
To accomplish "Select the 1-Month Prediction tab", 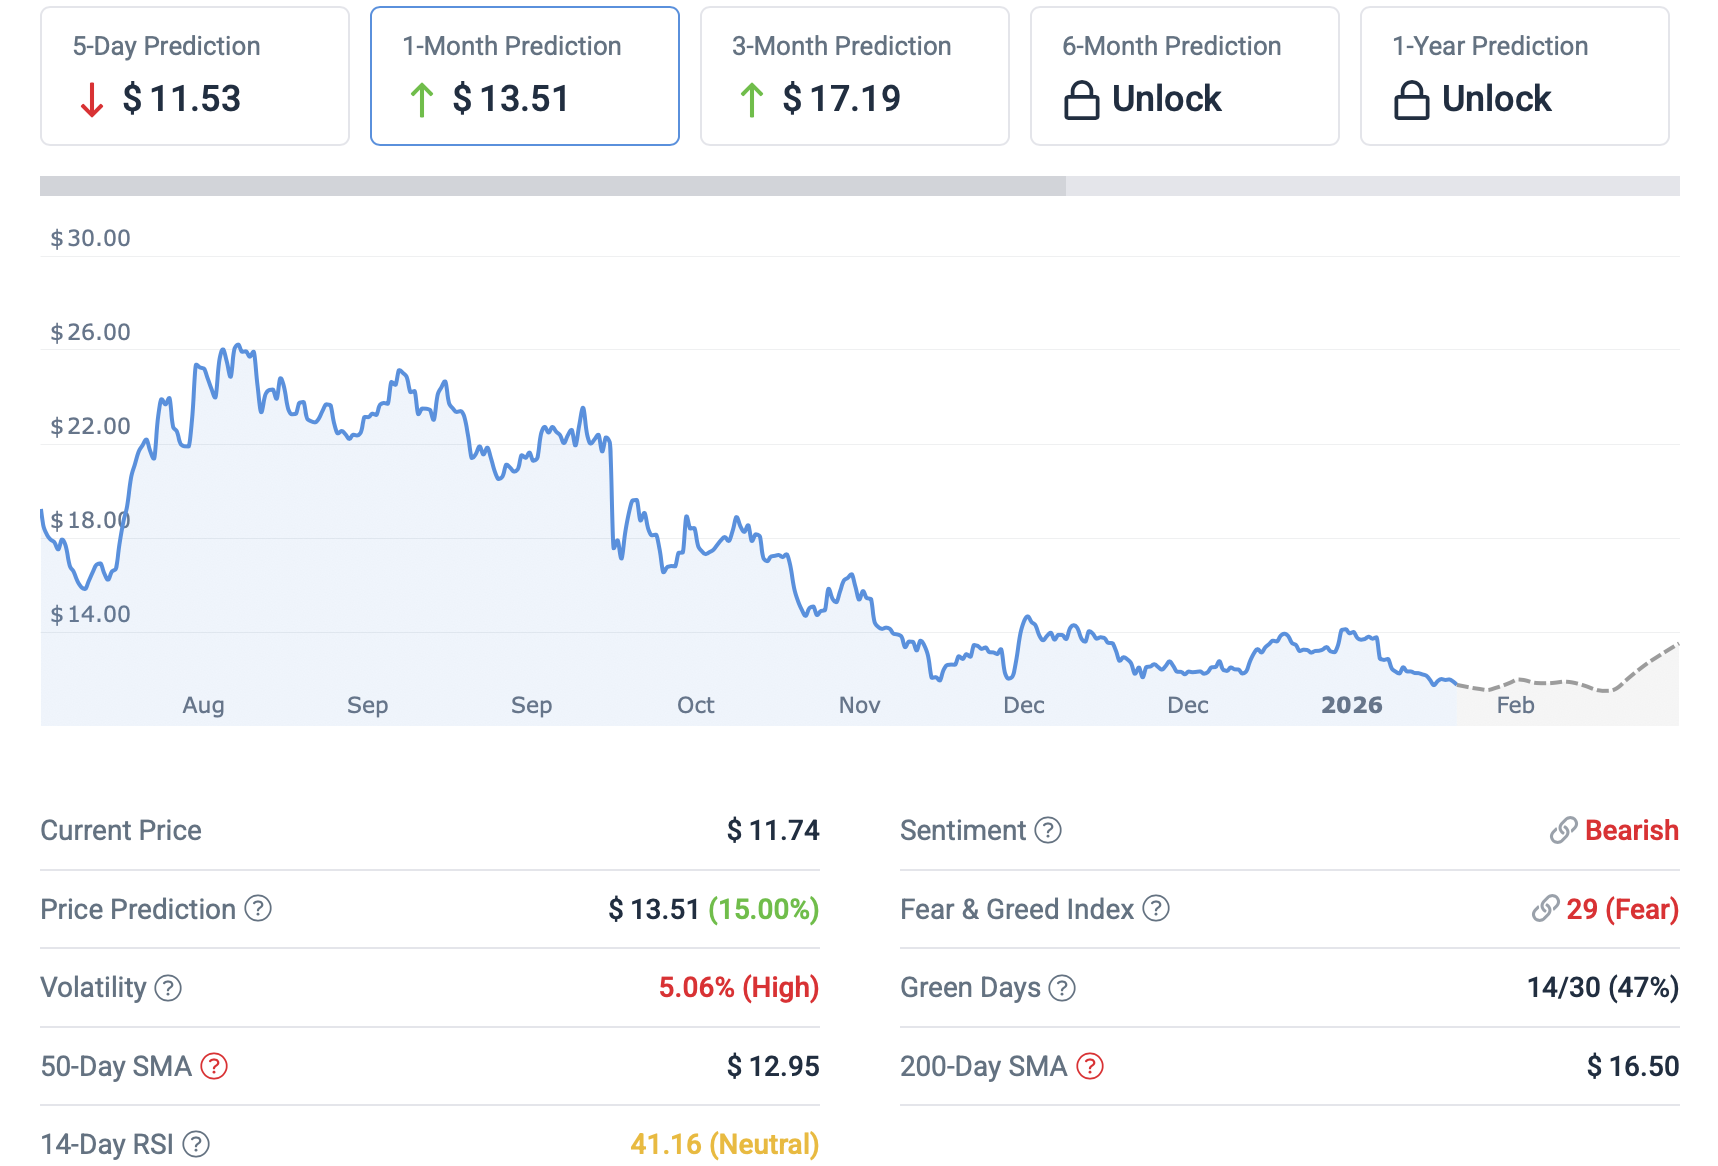I will [525, 76].
